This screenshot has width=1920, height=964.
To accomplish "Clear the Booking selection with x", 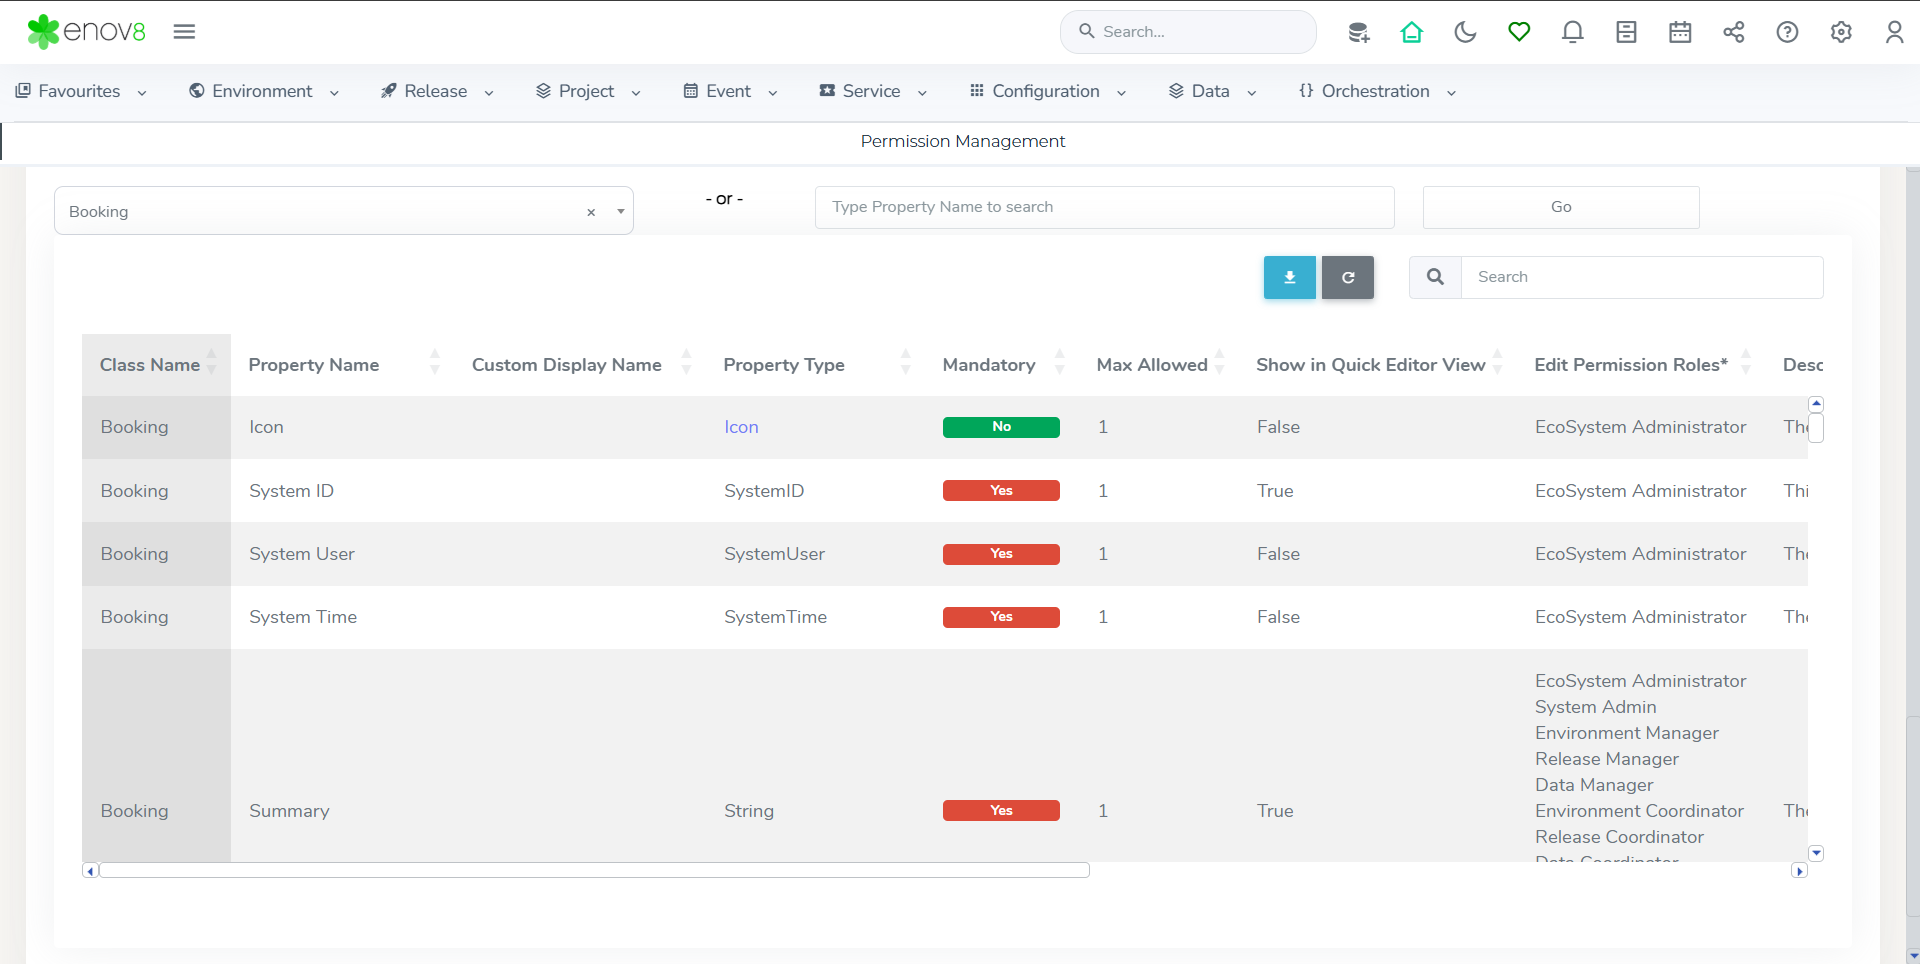I will pos(591,212).
